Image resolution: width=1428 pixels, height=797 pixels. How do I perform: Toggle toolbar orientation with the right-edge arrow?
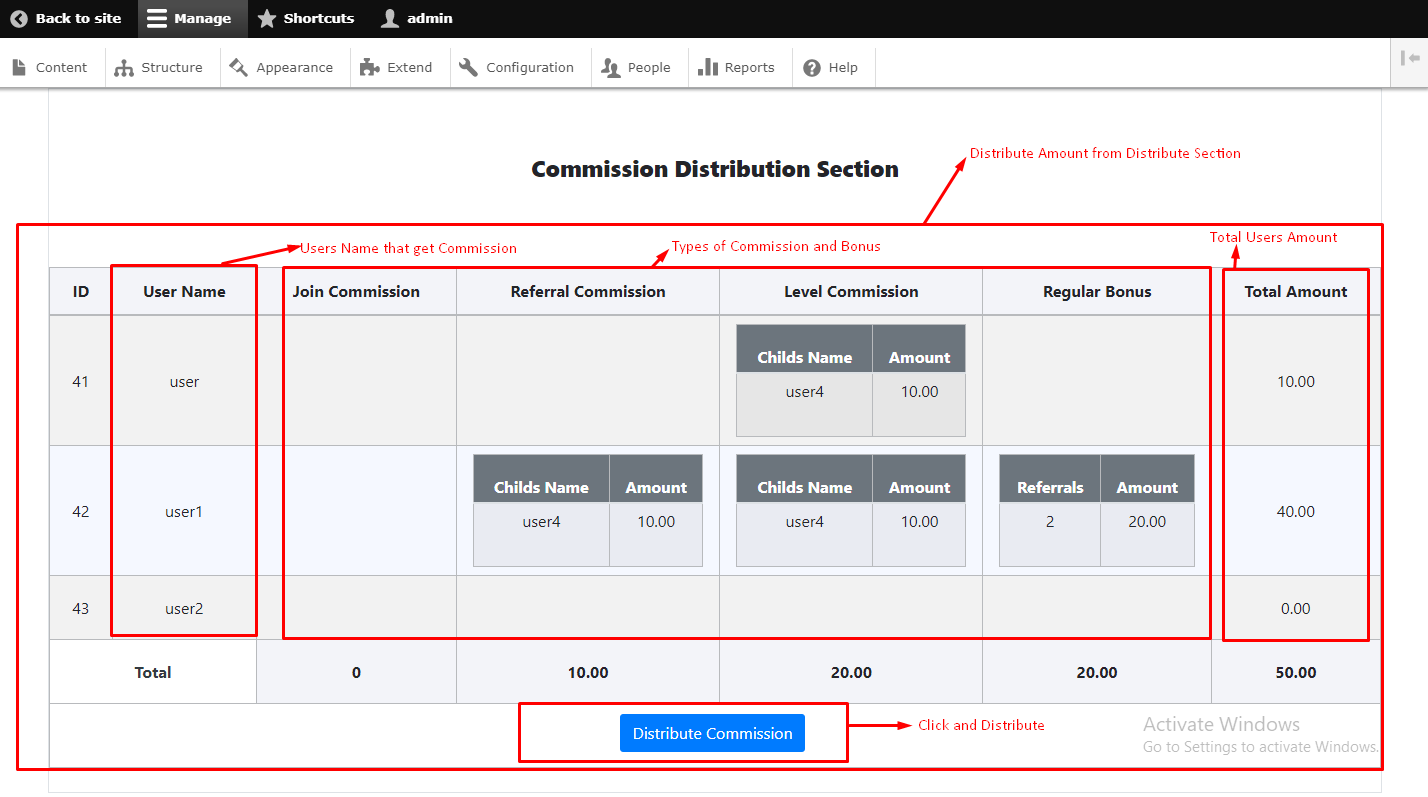(1410, 59)
